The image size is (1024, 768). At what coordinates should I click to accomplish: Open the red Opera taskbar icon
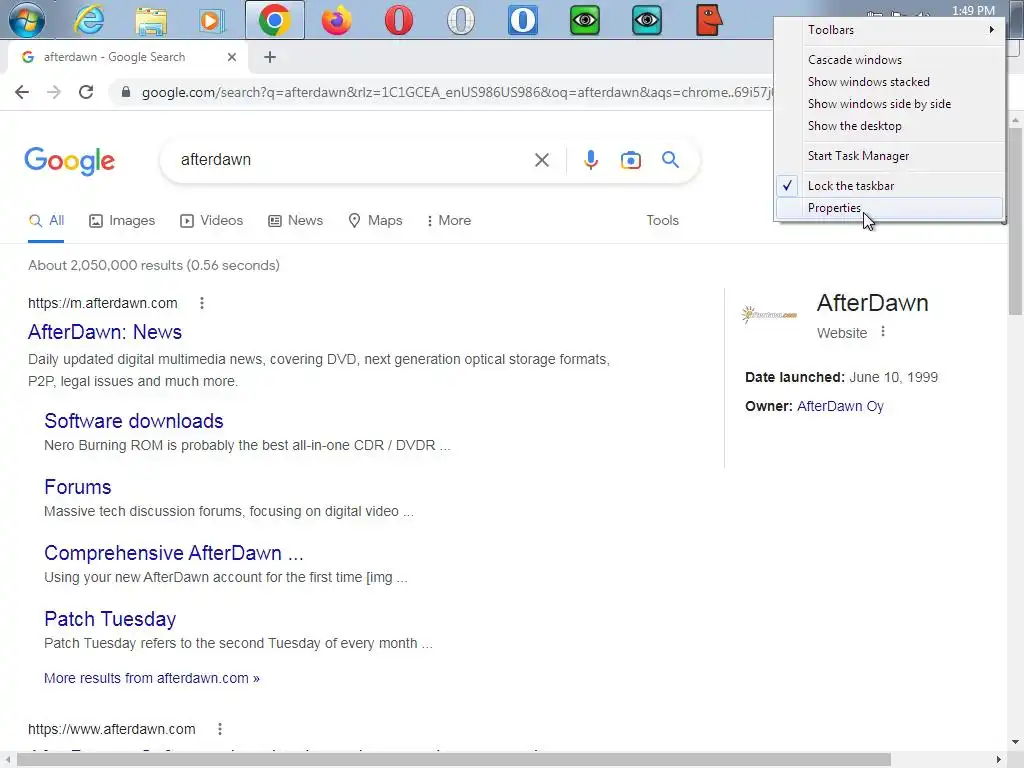coord(398,20)
